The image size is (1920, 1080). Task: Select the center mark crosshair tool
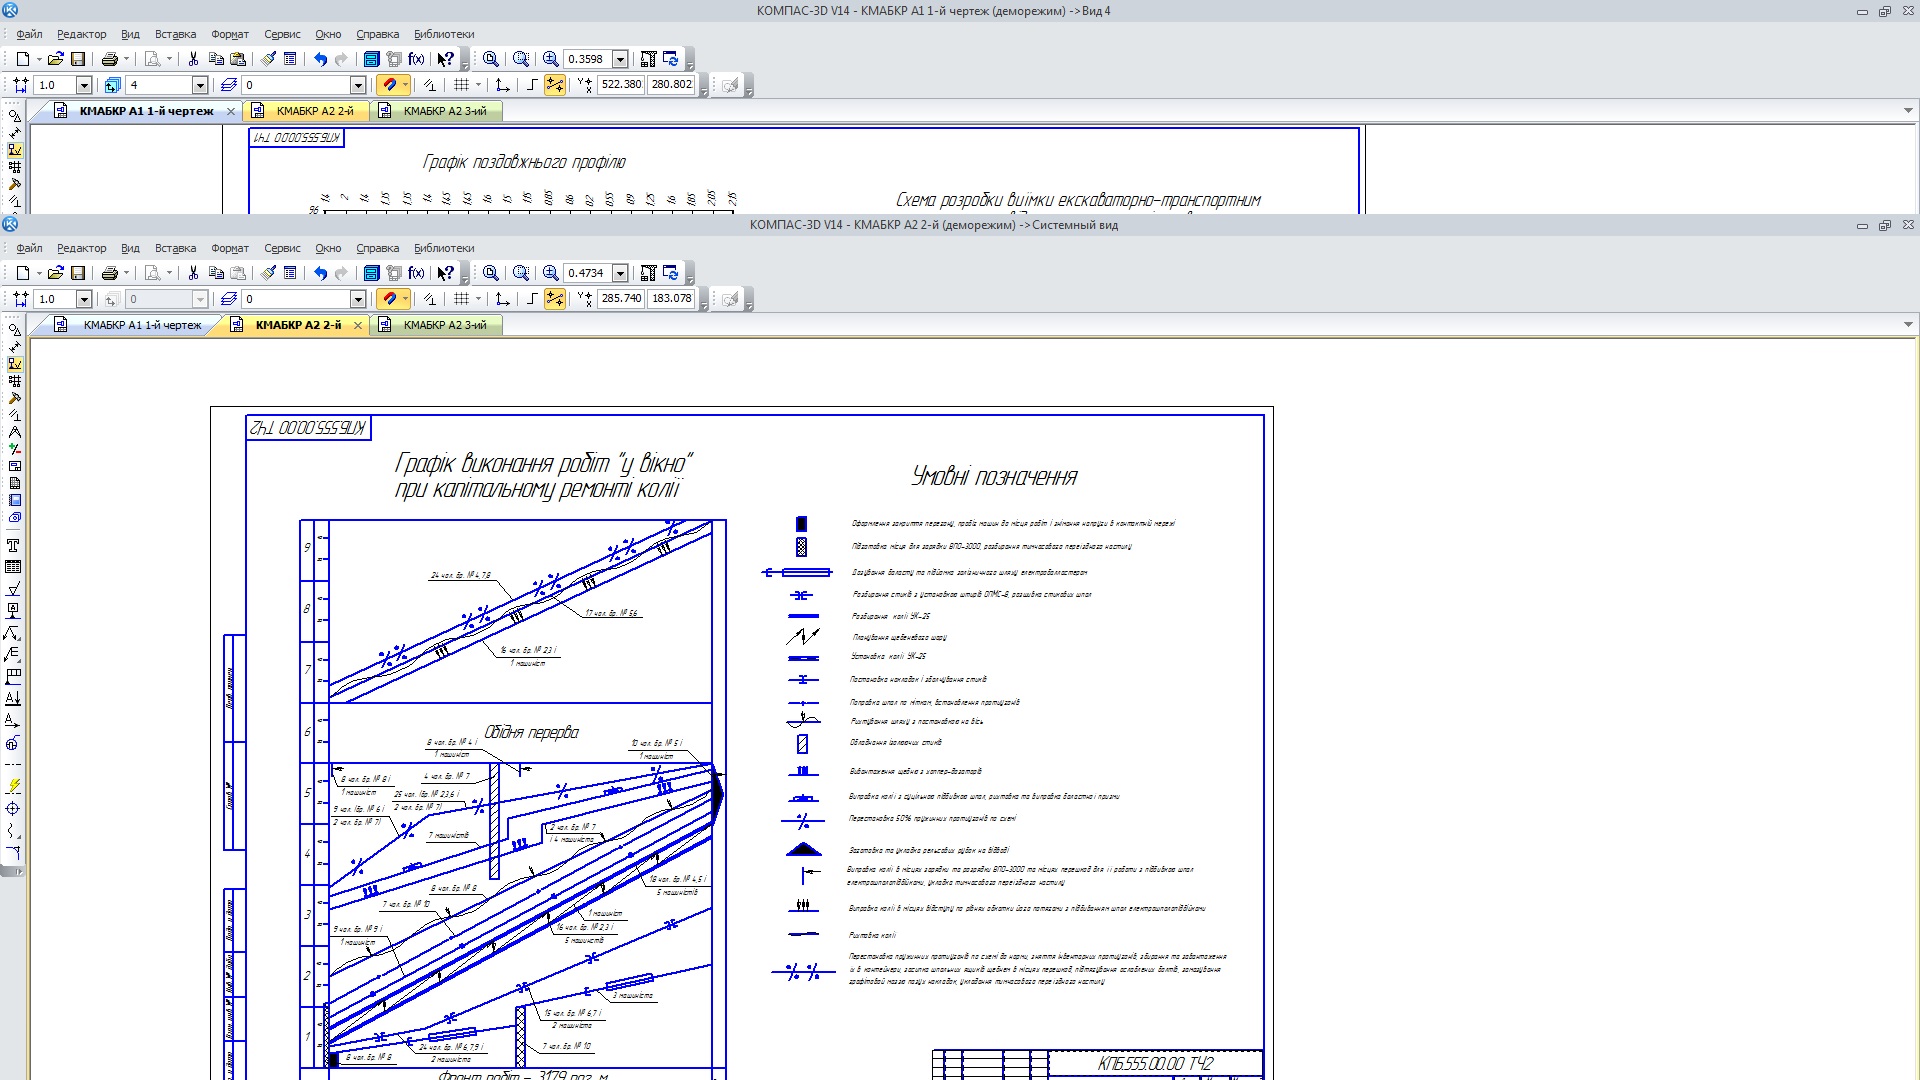(x=13, y=808)
